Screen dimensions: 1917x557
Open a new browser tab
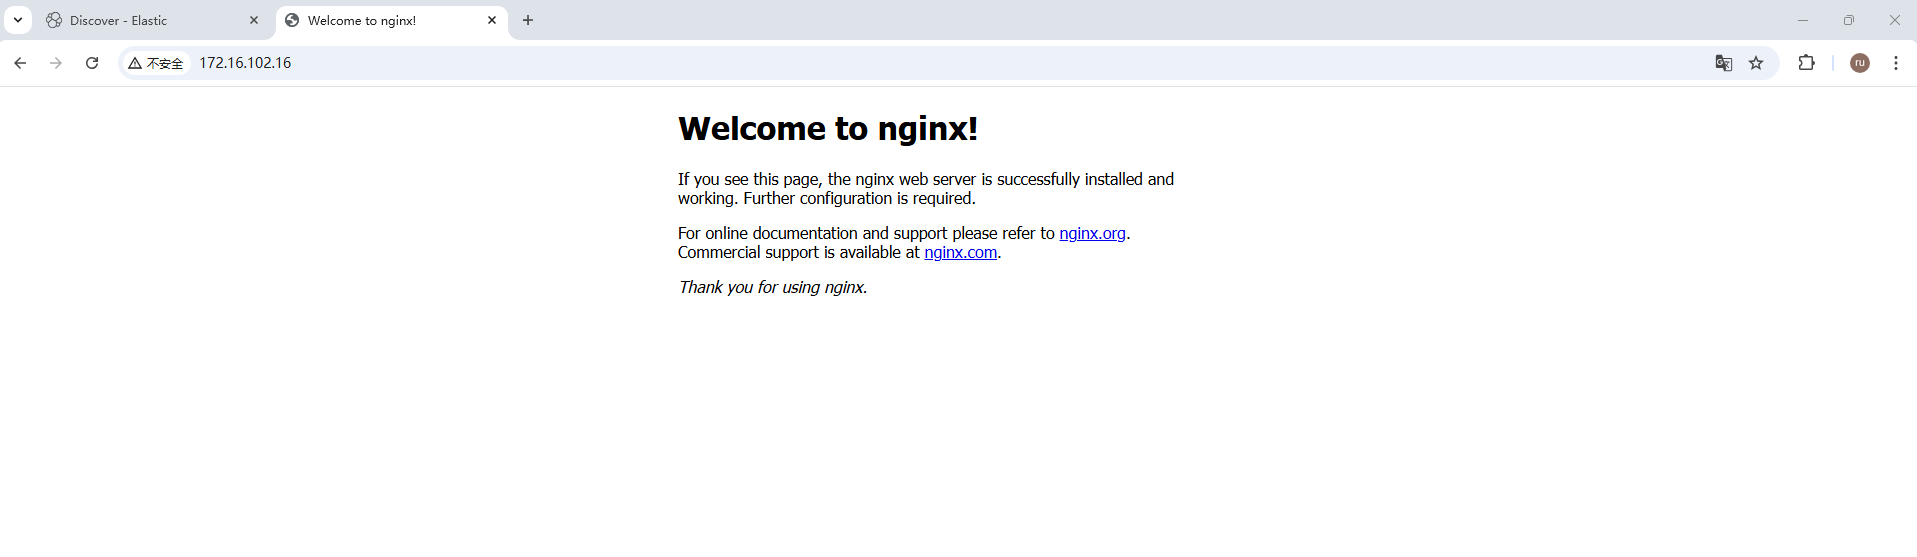click(x=528, y=20)
